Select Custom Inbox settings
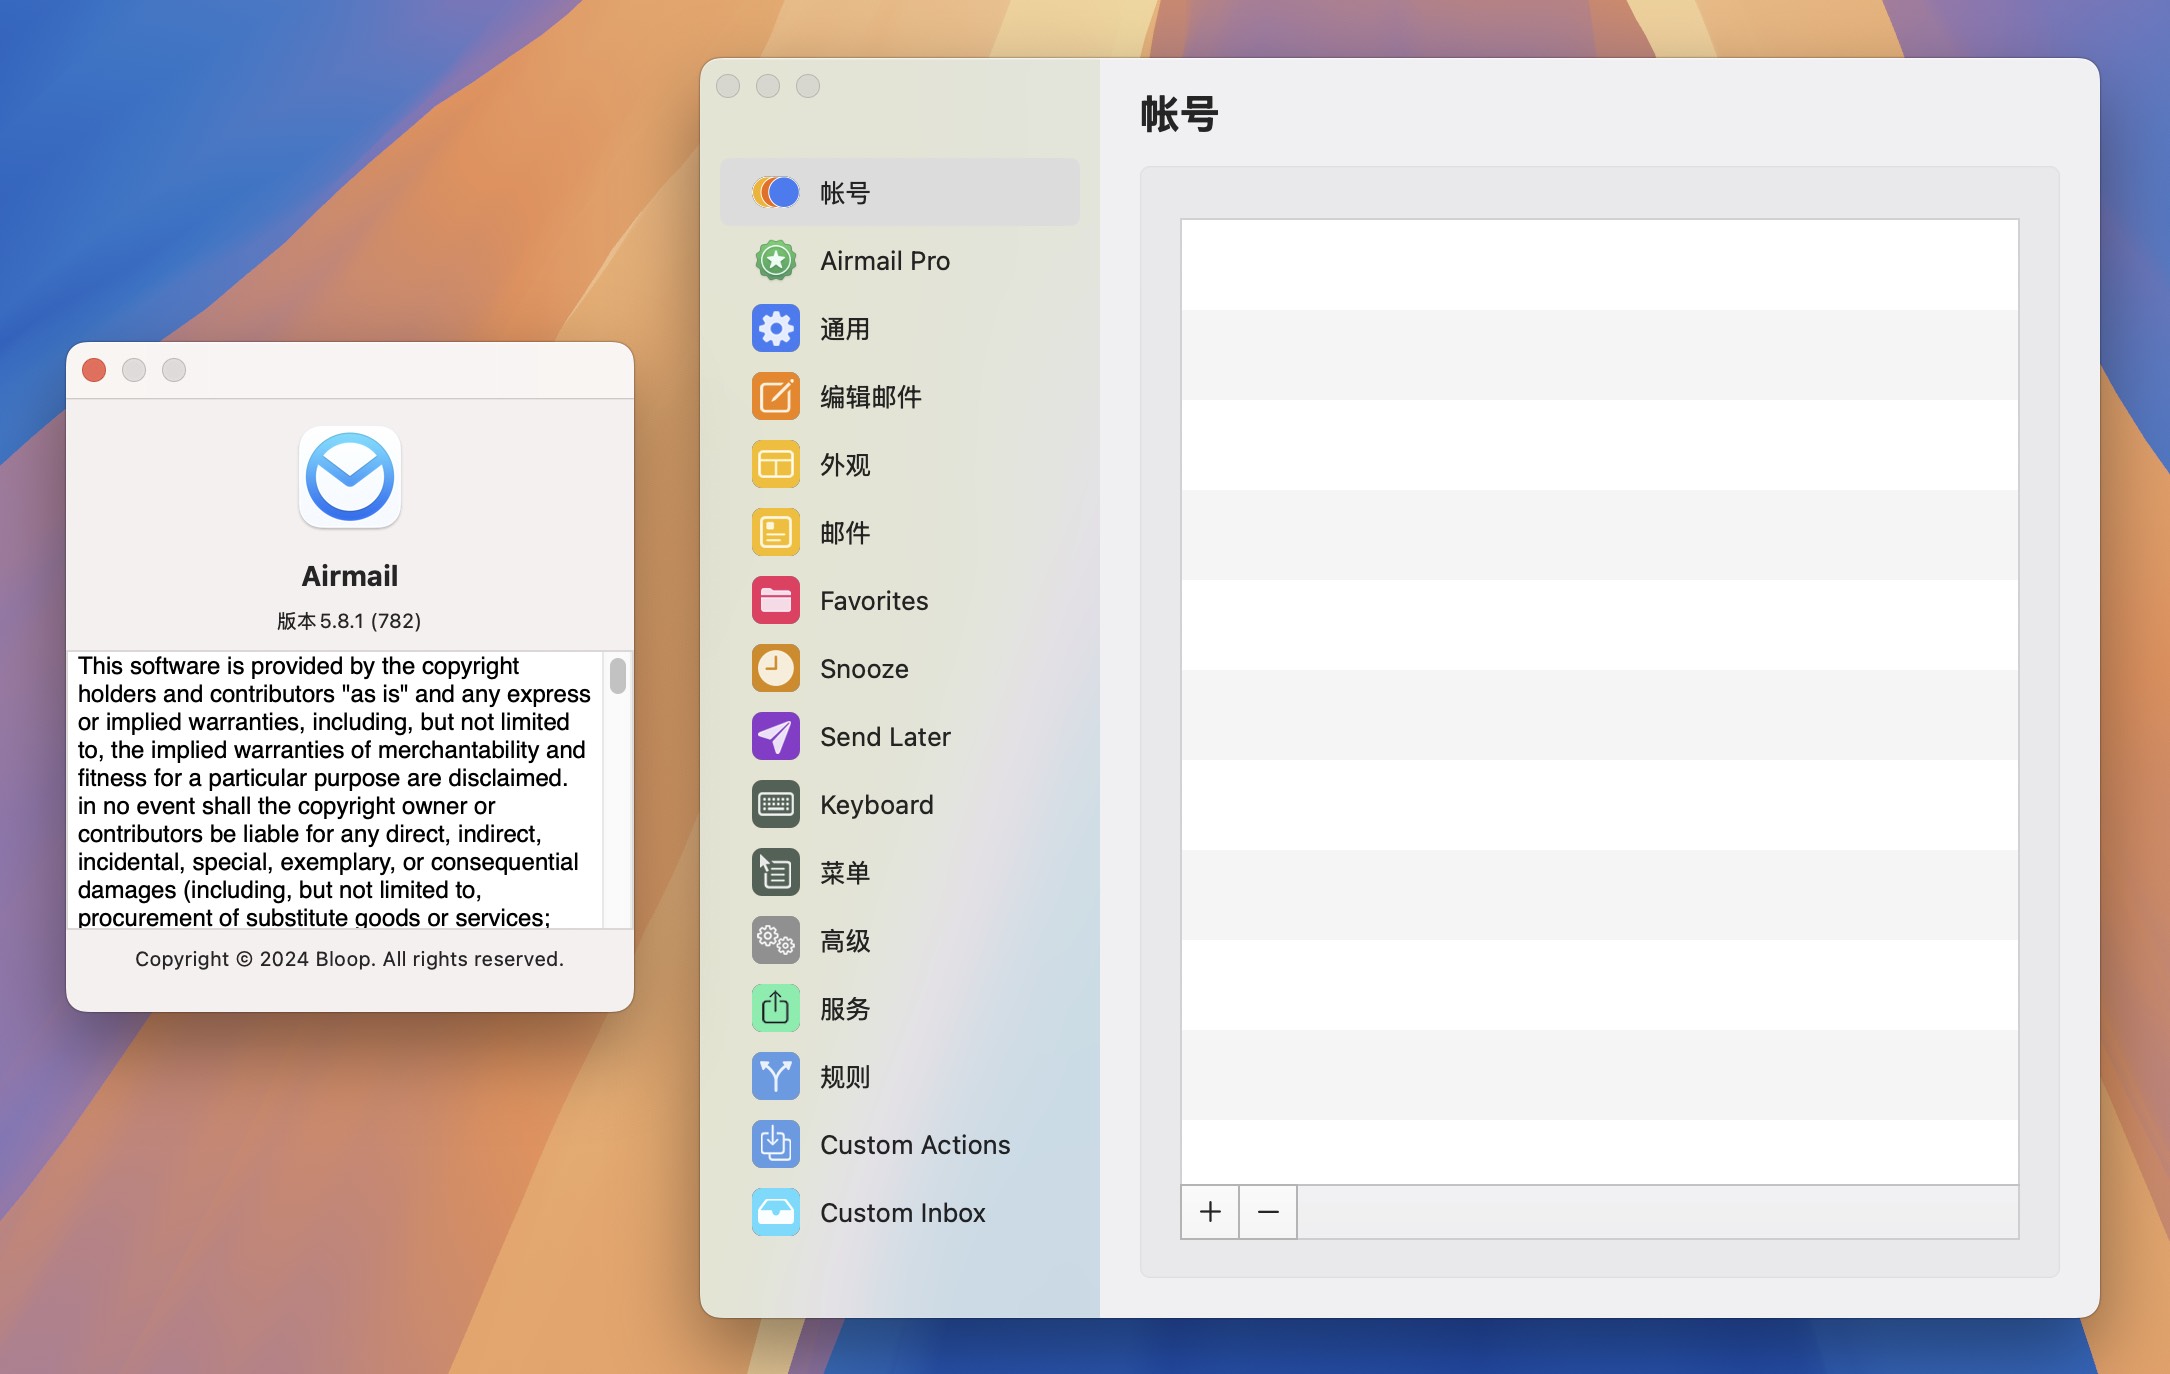The height and width of the screenshot is (1374, 2170). coord(903,1211)
